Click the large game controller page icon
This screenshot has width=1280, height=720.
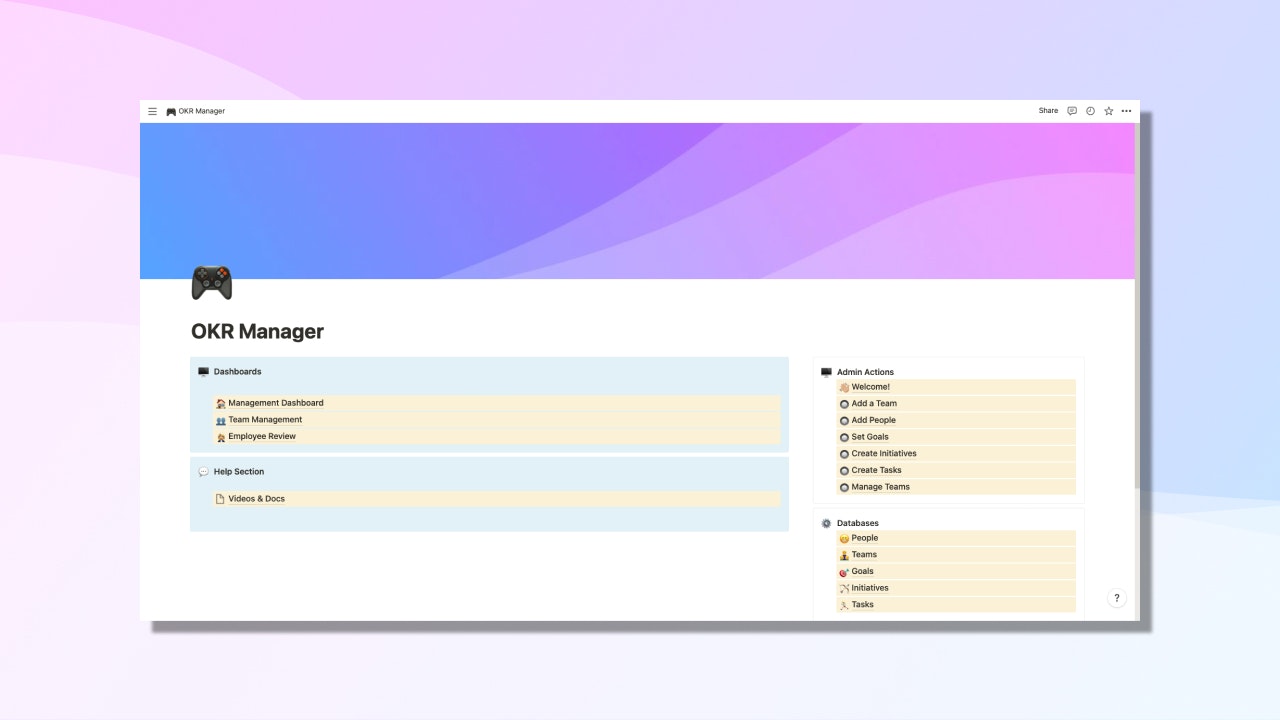pos(211,283)
